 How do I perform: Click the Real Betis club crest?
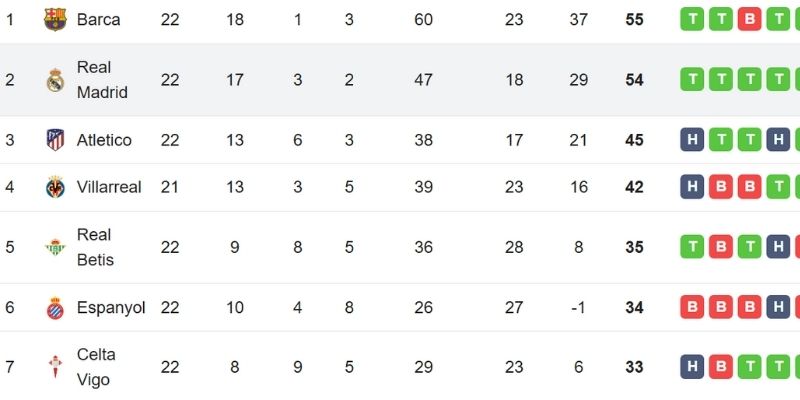55,247
